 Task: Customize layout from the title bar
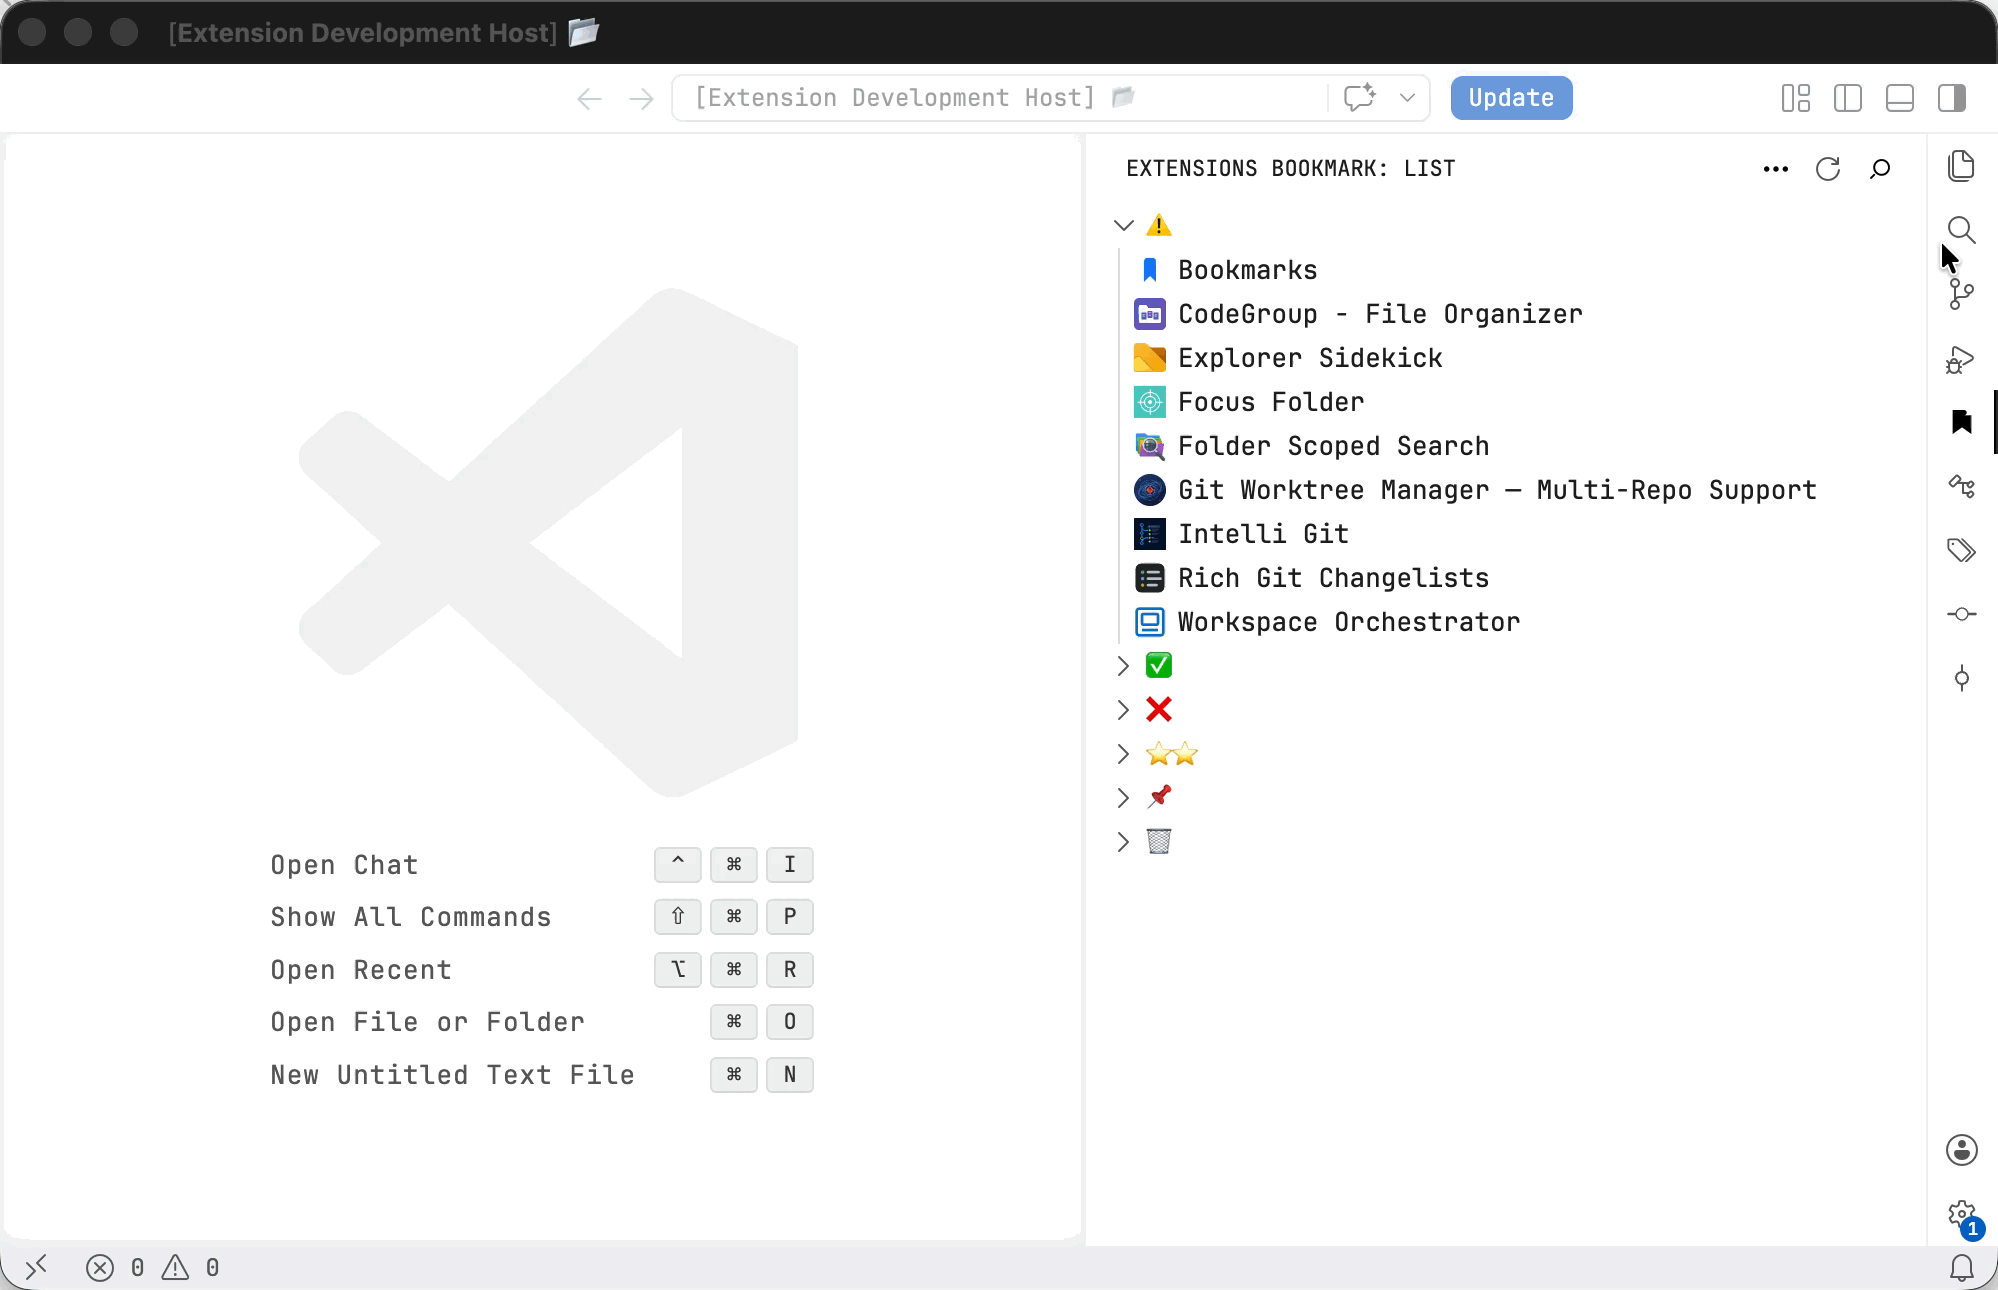(x=1796, y=98)
